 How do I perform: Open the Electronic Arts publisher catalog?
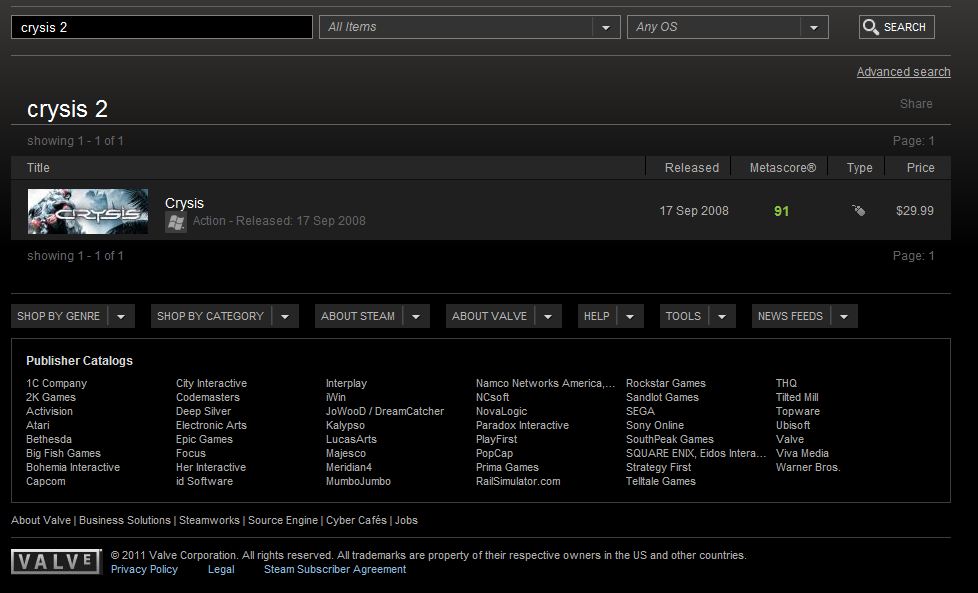click(x=211, y=425)
